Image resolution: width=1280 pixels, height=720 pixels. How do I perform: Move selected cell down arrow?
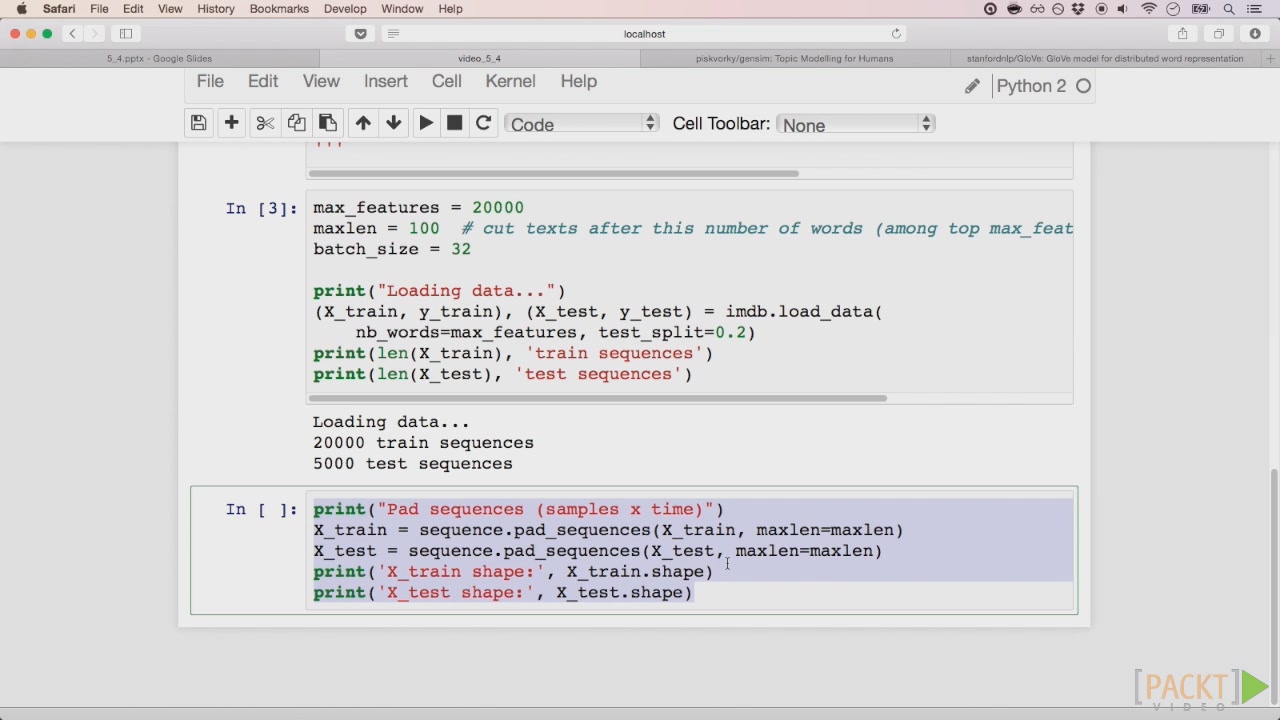pyautogui.click(x=394, y=123)
